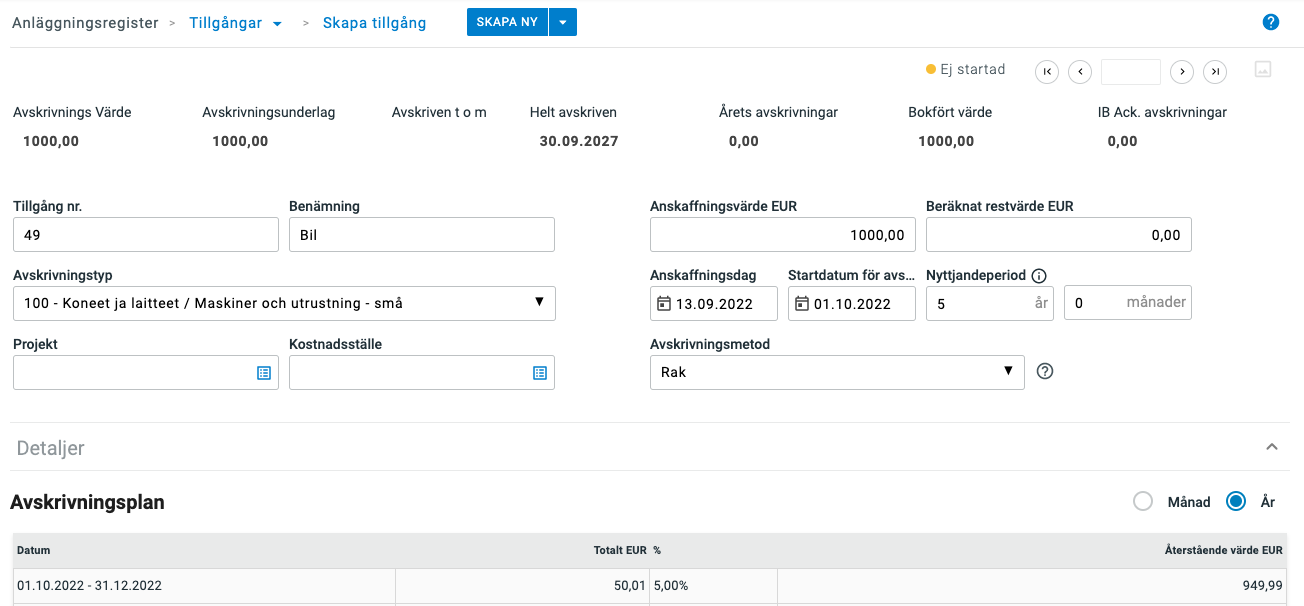Click the 50,01 table cell
Viewport: 1304px width, 606px height.
point(630,586)
